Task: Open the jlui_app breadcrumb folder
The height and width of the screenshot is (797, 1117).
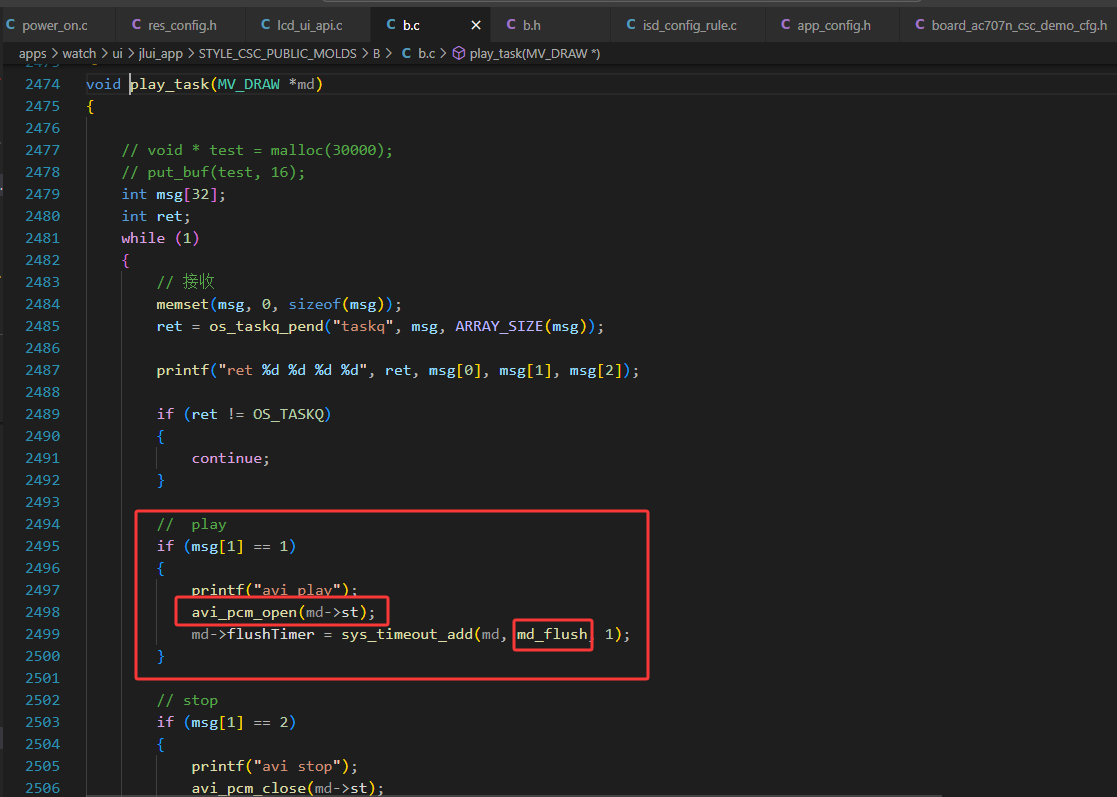Action: tap(160, 54)
